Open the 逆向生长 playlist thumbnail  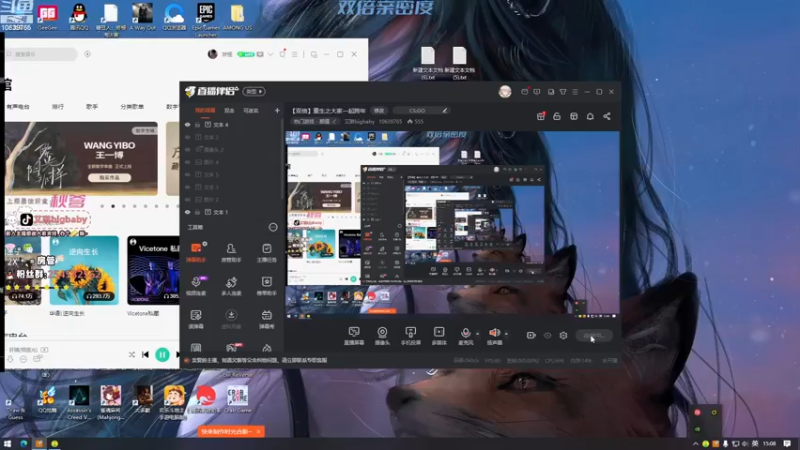tap(84, 270)
